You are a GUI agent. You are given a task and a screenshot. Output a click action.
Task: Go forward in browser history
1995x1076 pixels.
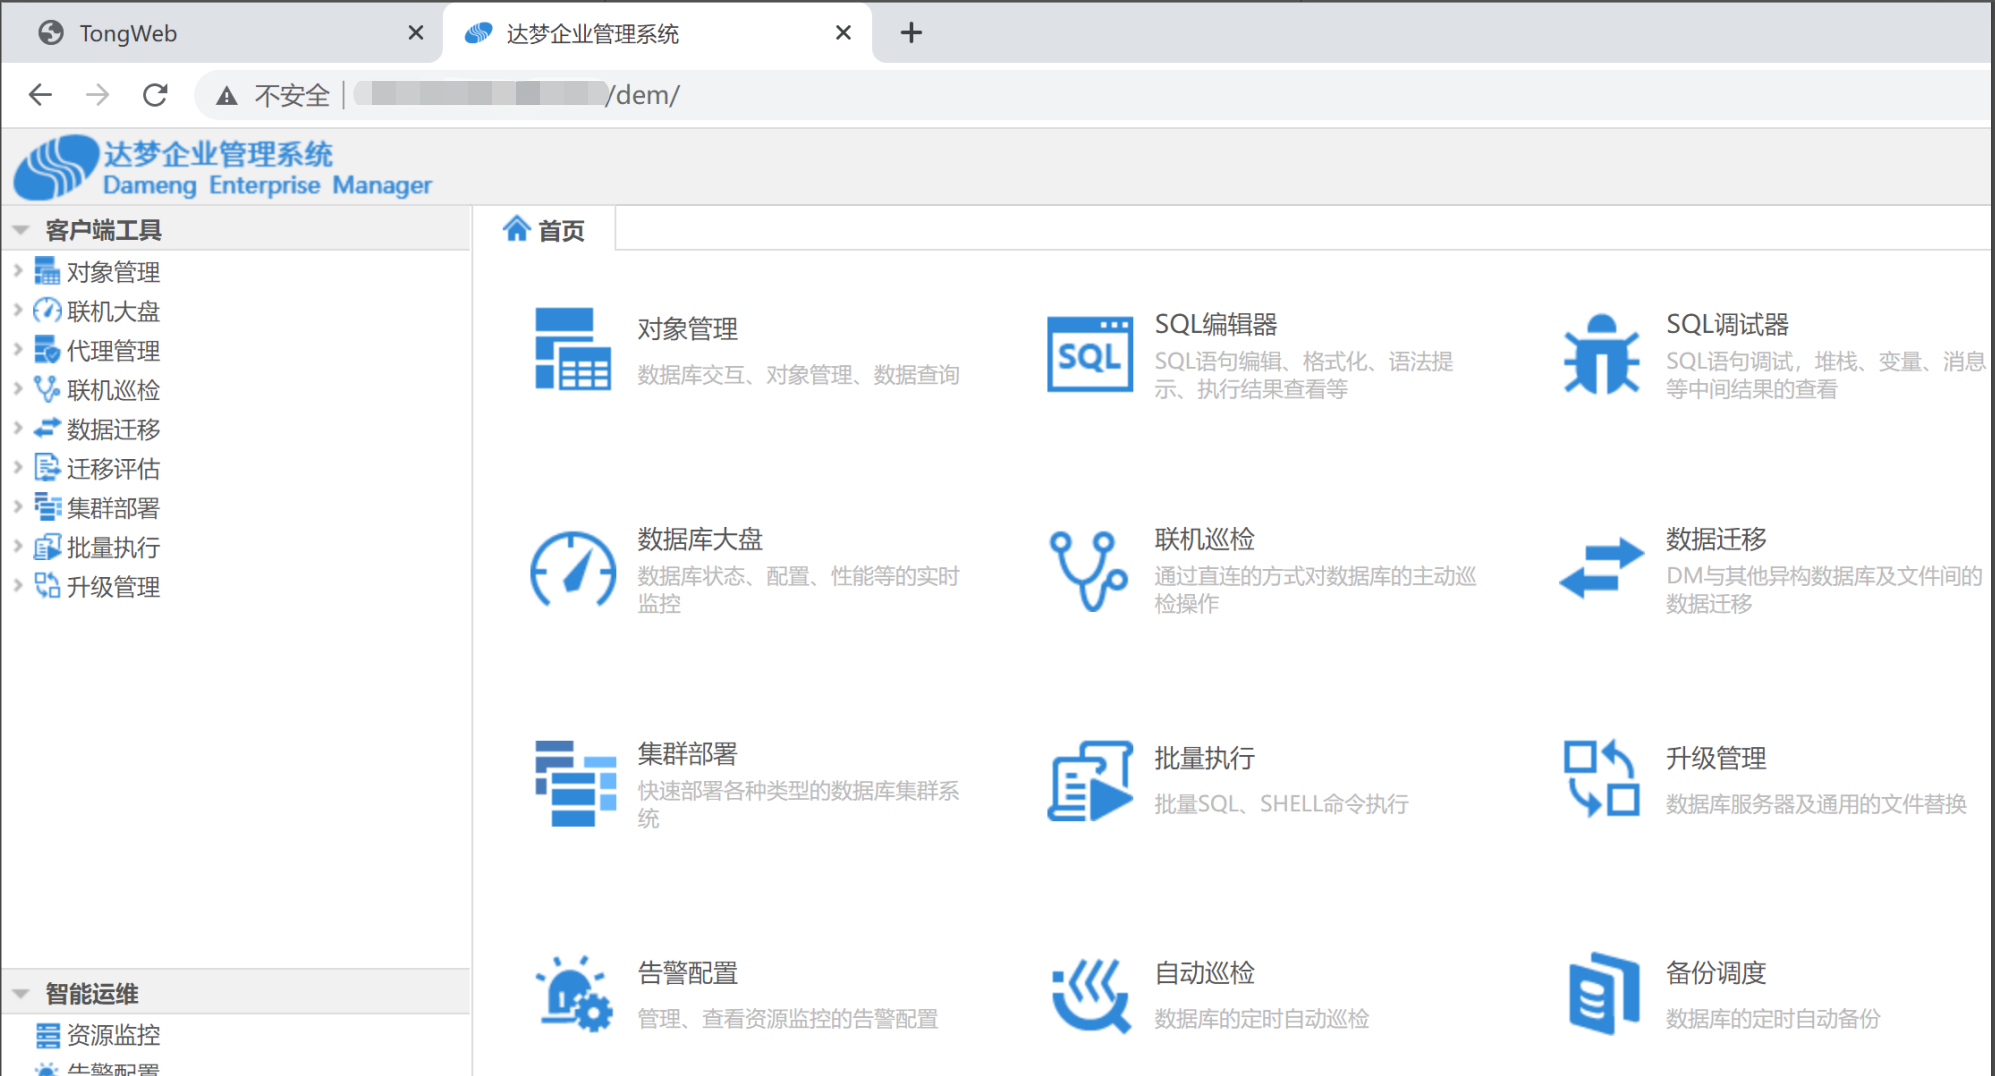(x=97, y=95)
